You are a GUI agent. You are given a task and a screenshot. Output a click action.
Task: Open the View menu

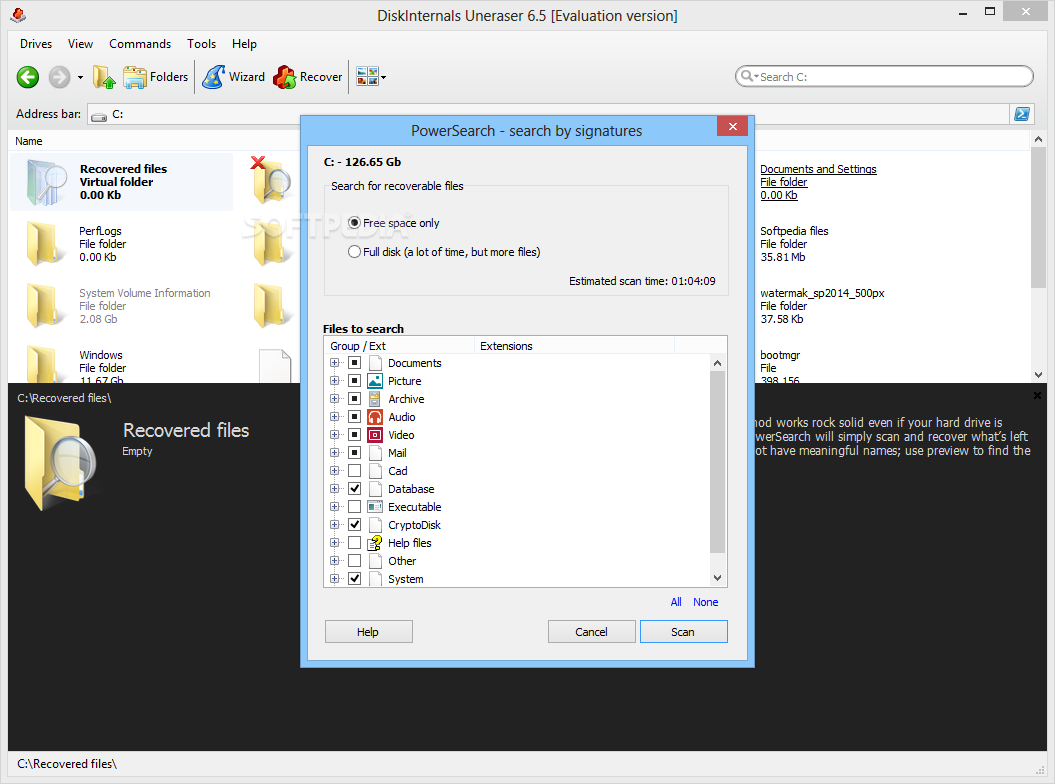point(80,44)
